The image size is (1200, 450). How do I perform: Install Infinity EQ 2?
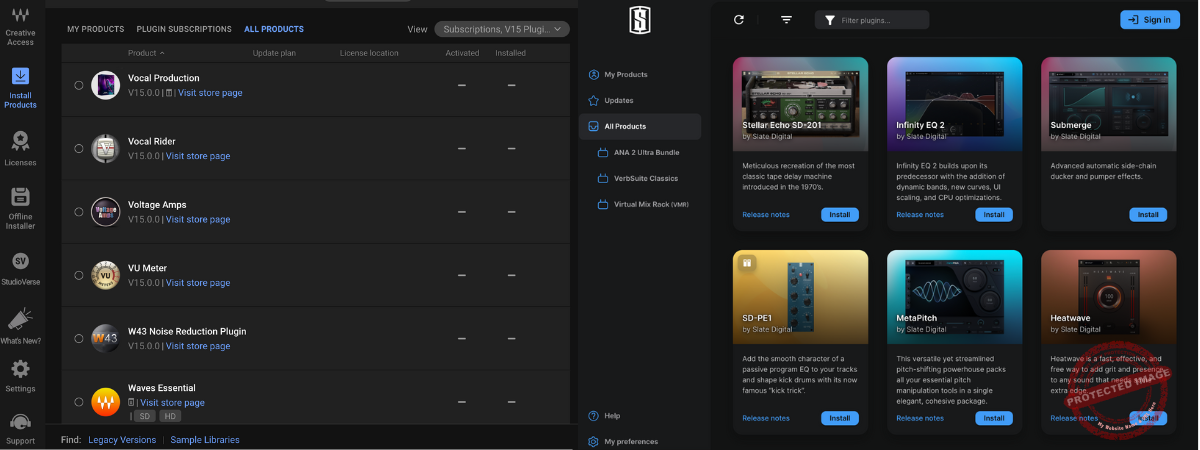click(993, 214)
